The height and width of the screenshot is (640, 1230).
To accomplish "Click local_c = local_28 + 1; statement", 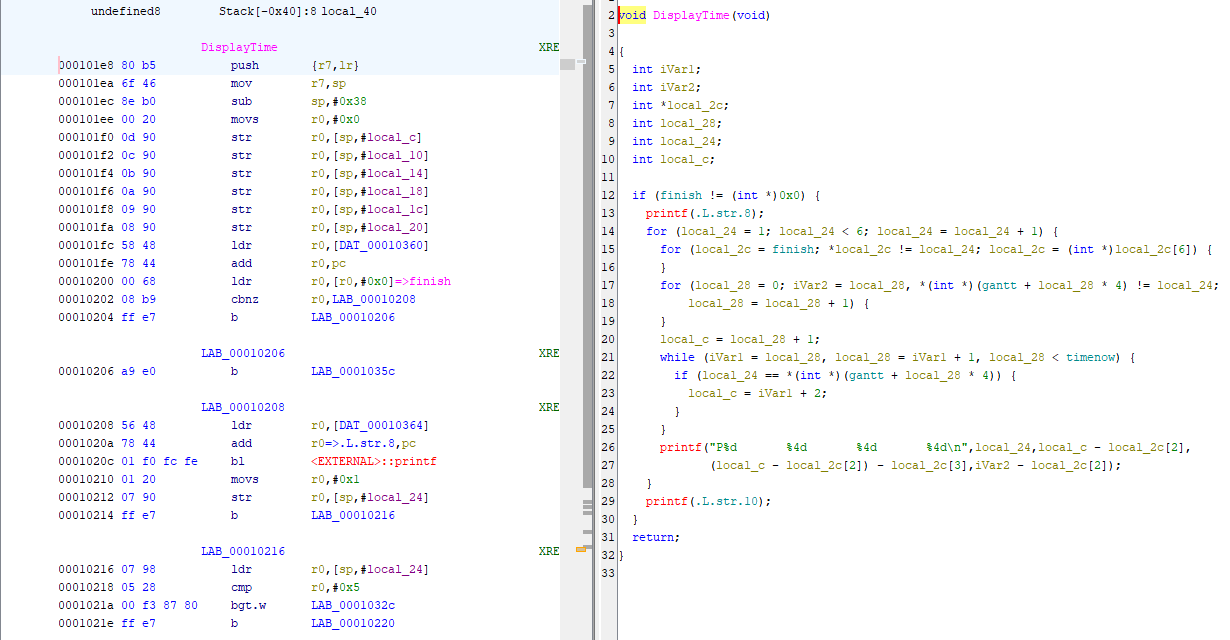I will coord(740,339).
